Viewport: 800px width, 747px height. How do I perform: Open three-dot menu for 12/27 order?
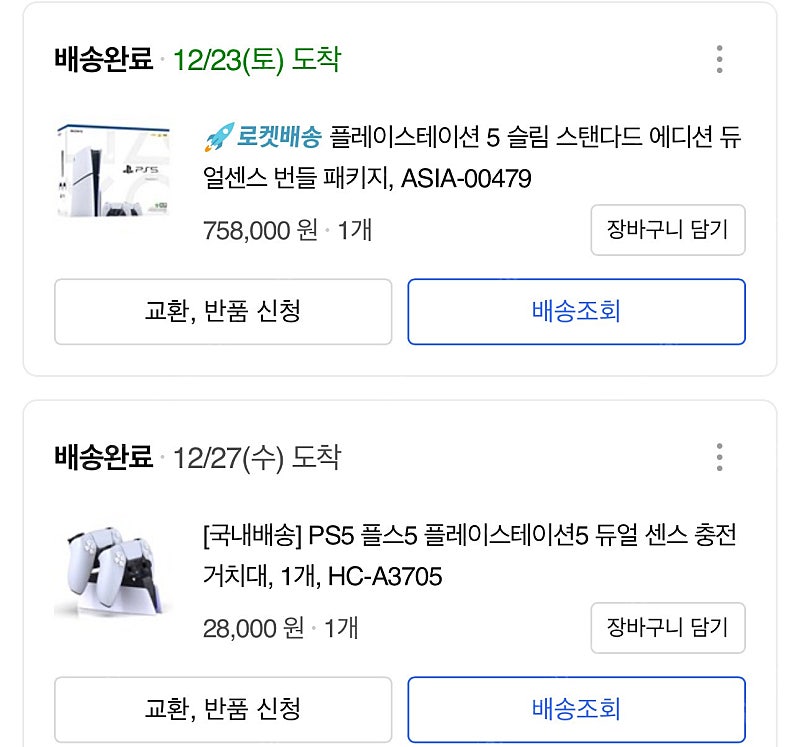pyautogui.click(x=719, y=457)
